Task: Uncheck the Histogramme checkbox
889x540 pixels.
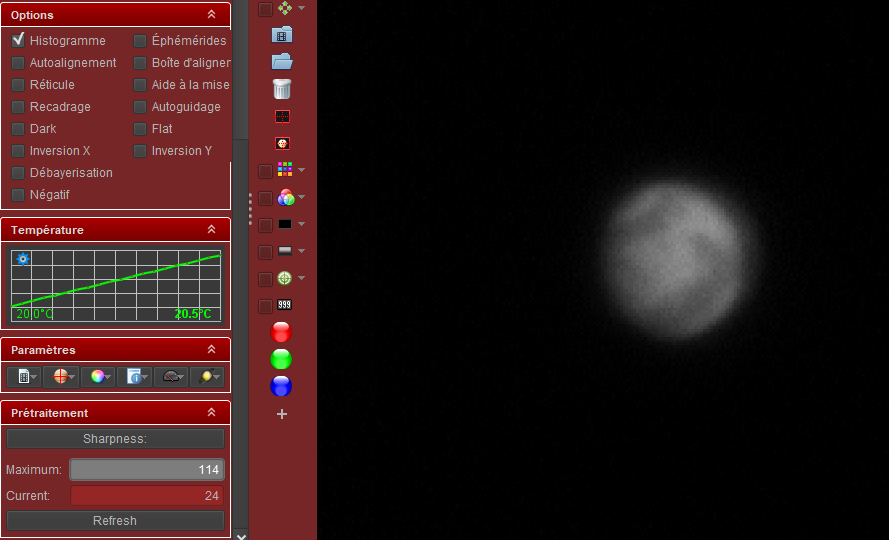Action: tap(18, 40)
